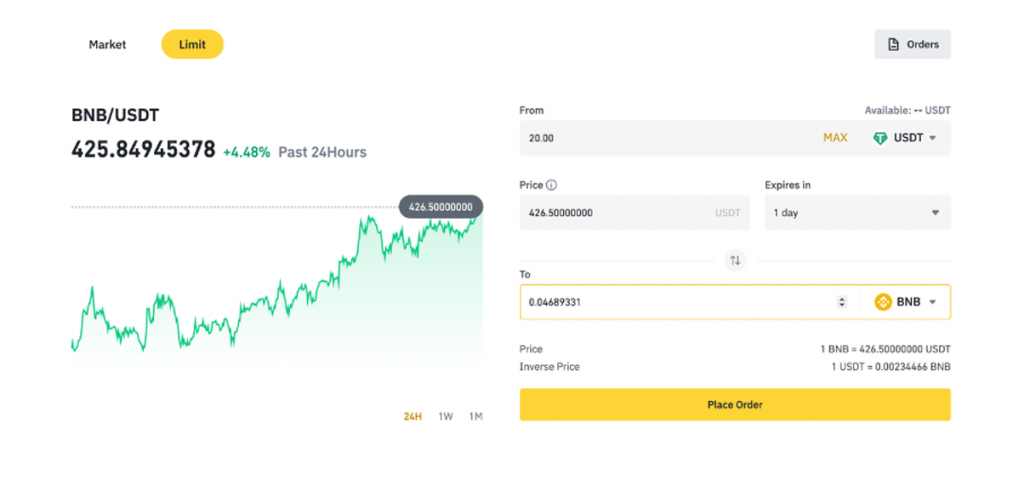Click the Orders document icon
Image resolution: width=1024 pixels, height=480 pixels.
tap(893, 45)
